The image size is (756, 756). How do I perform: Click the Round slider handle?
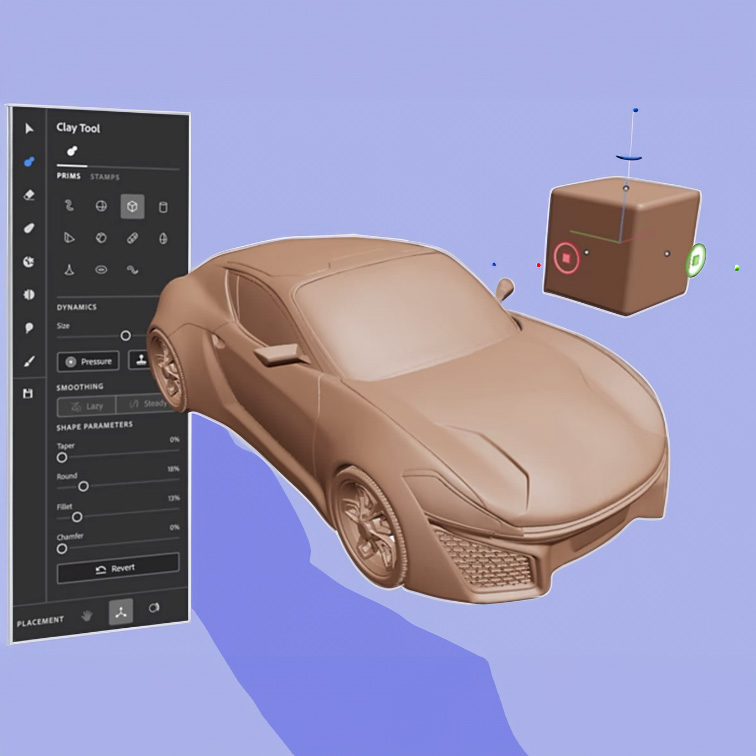point(83,486)
